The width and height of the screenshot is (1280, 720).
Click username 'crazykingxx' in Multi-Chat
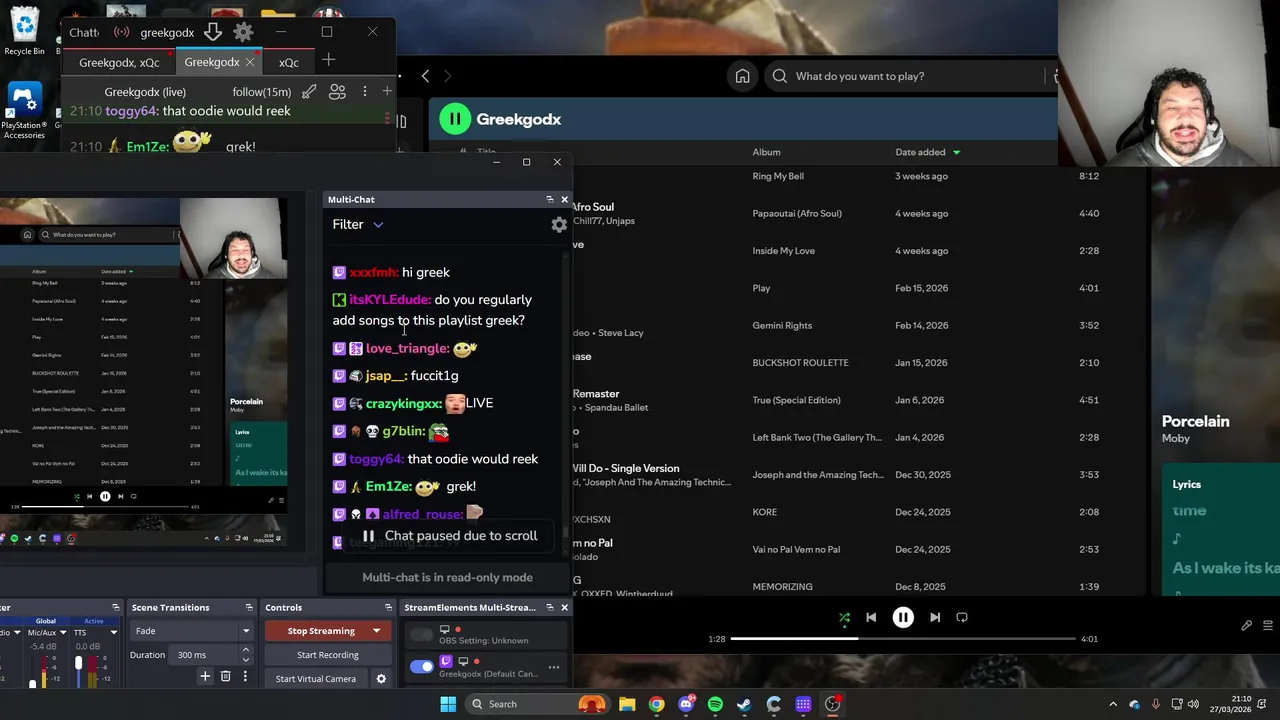404,403
